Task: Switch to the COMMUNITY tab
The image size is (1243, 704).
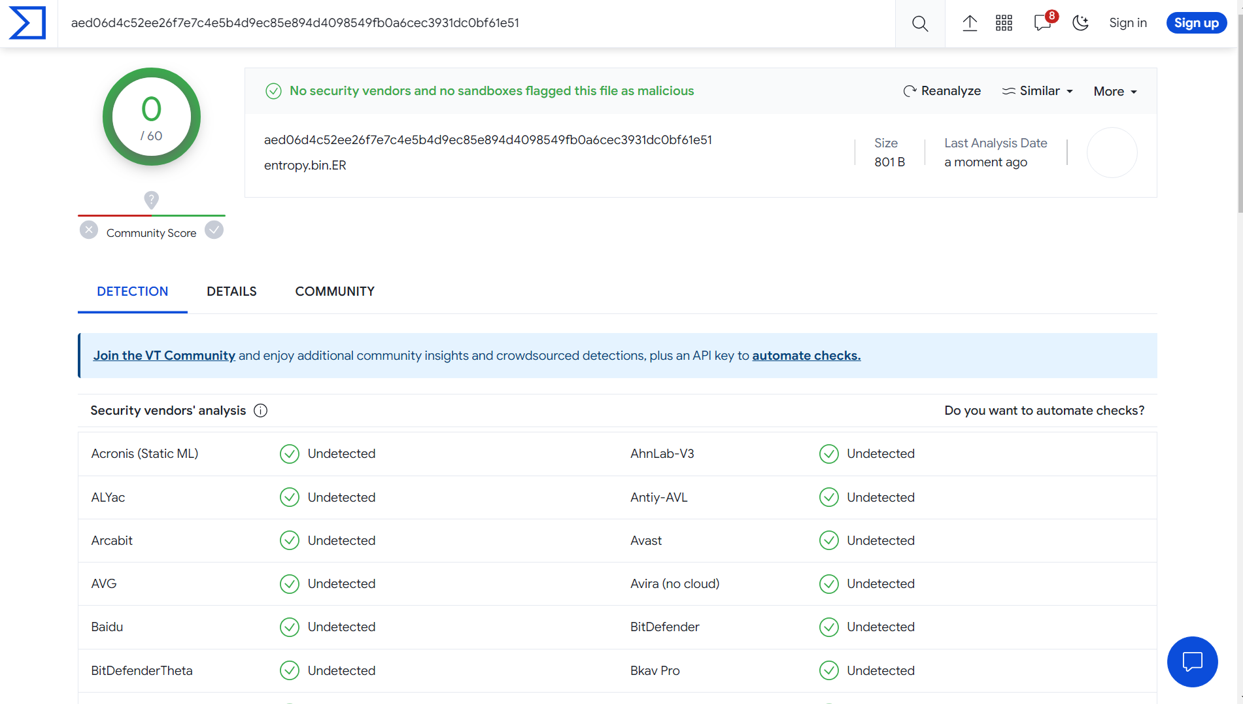Action: coord(335,291)
